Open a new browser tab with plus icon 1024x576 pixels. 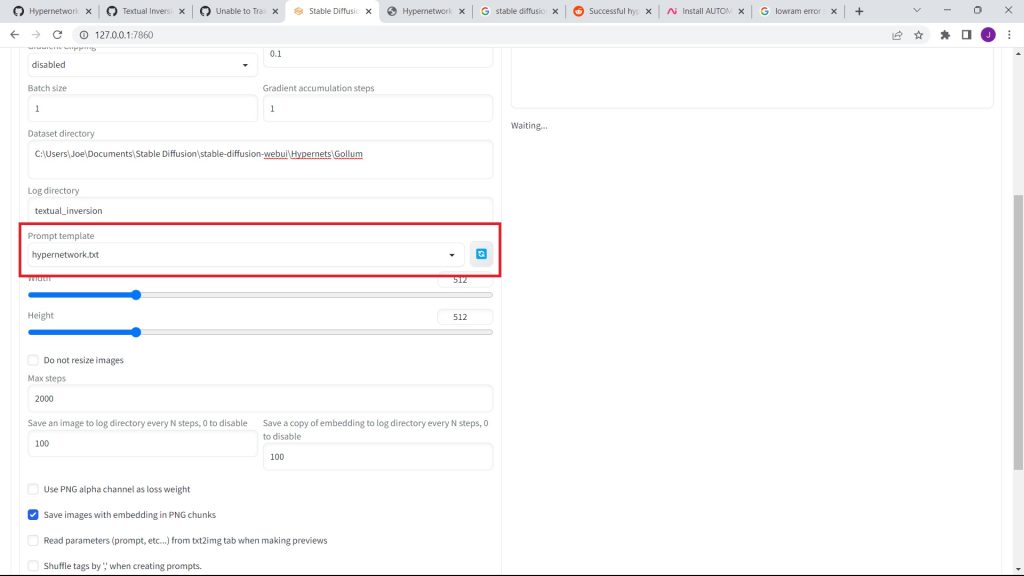[x=859, y=11]
